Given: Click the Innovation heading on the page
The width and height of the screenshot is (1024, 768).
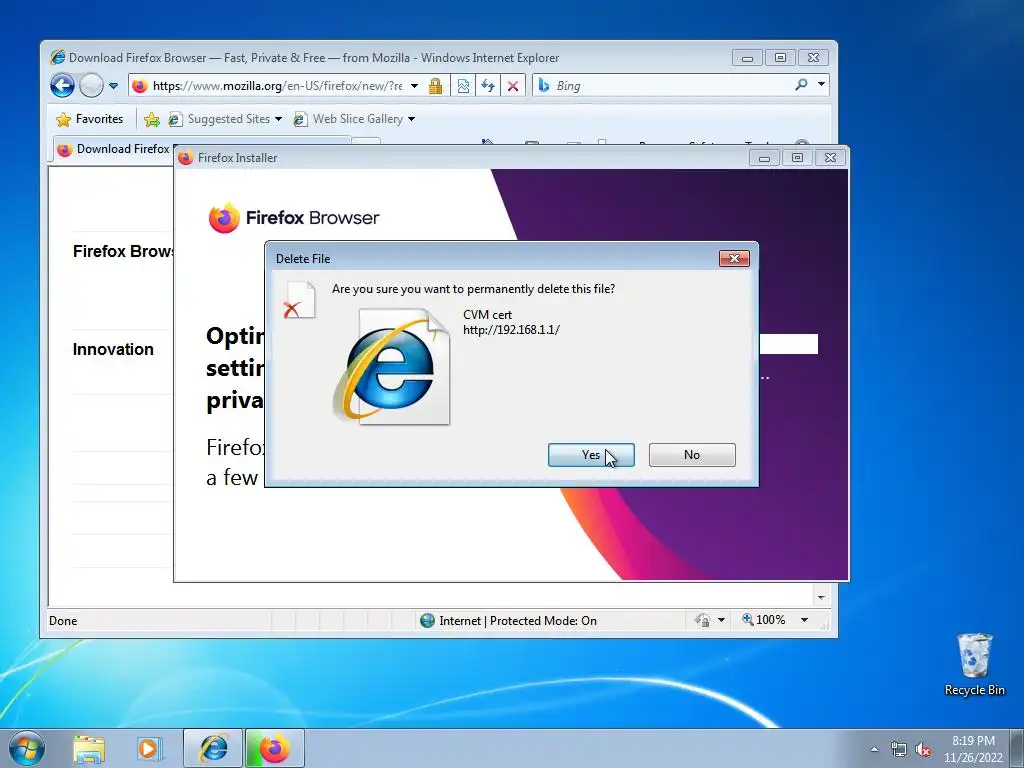Looking at the screenshot, I should [x=113, y=349].
